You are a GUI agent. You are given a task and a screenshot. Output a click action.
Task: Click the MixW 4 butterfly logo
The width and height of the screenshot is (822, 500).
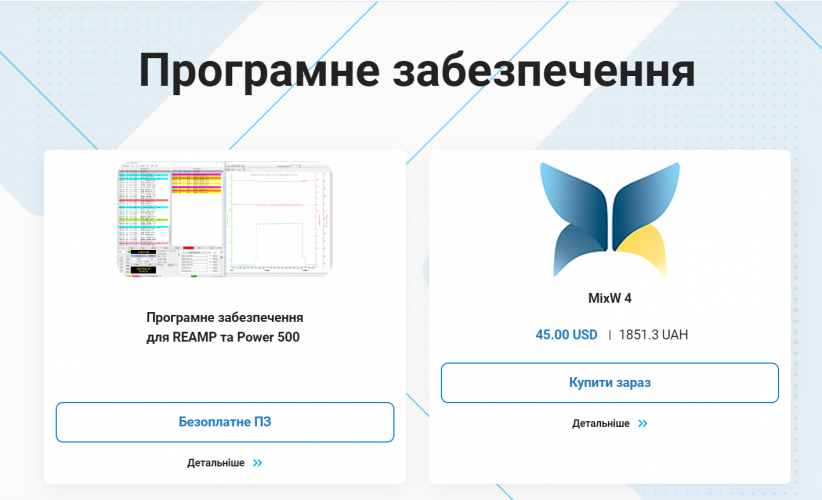pyautogui.click(x=610, y=219)
